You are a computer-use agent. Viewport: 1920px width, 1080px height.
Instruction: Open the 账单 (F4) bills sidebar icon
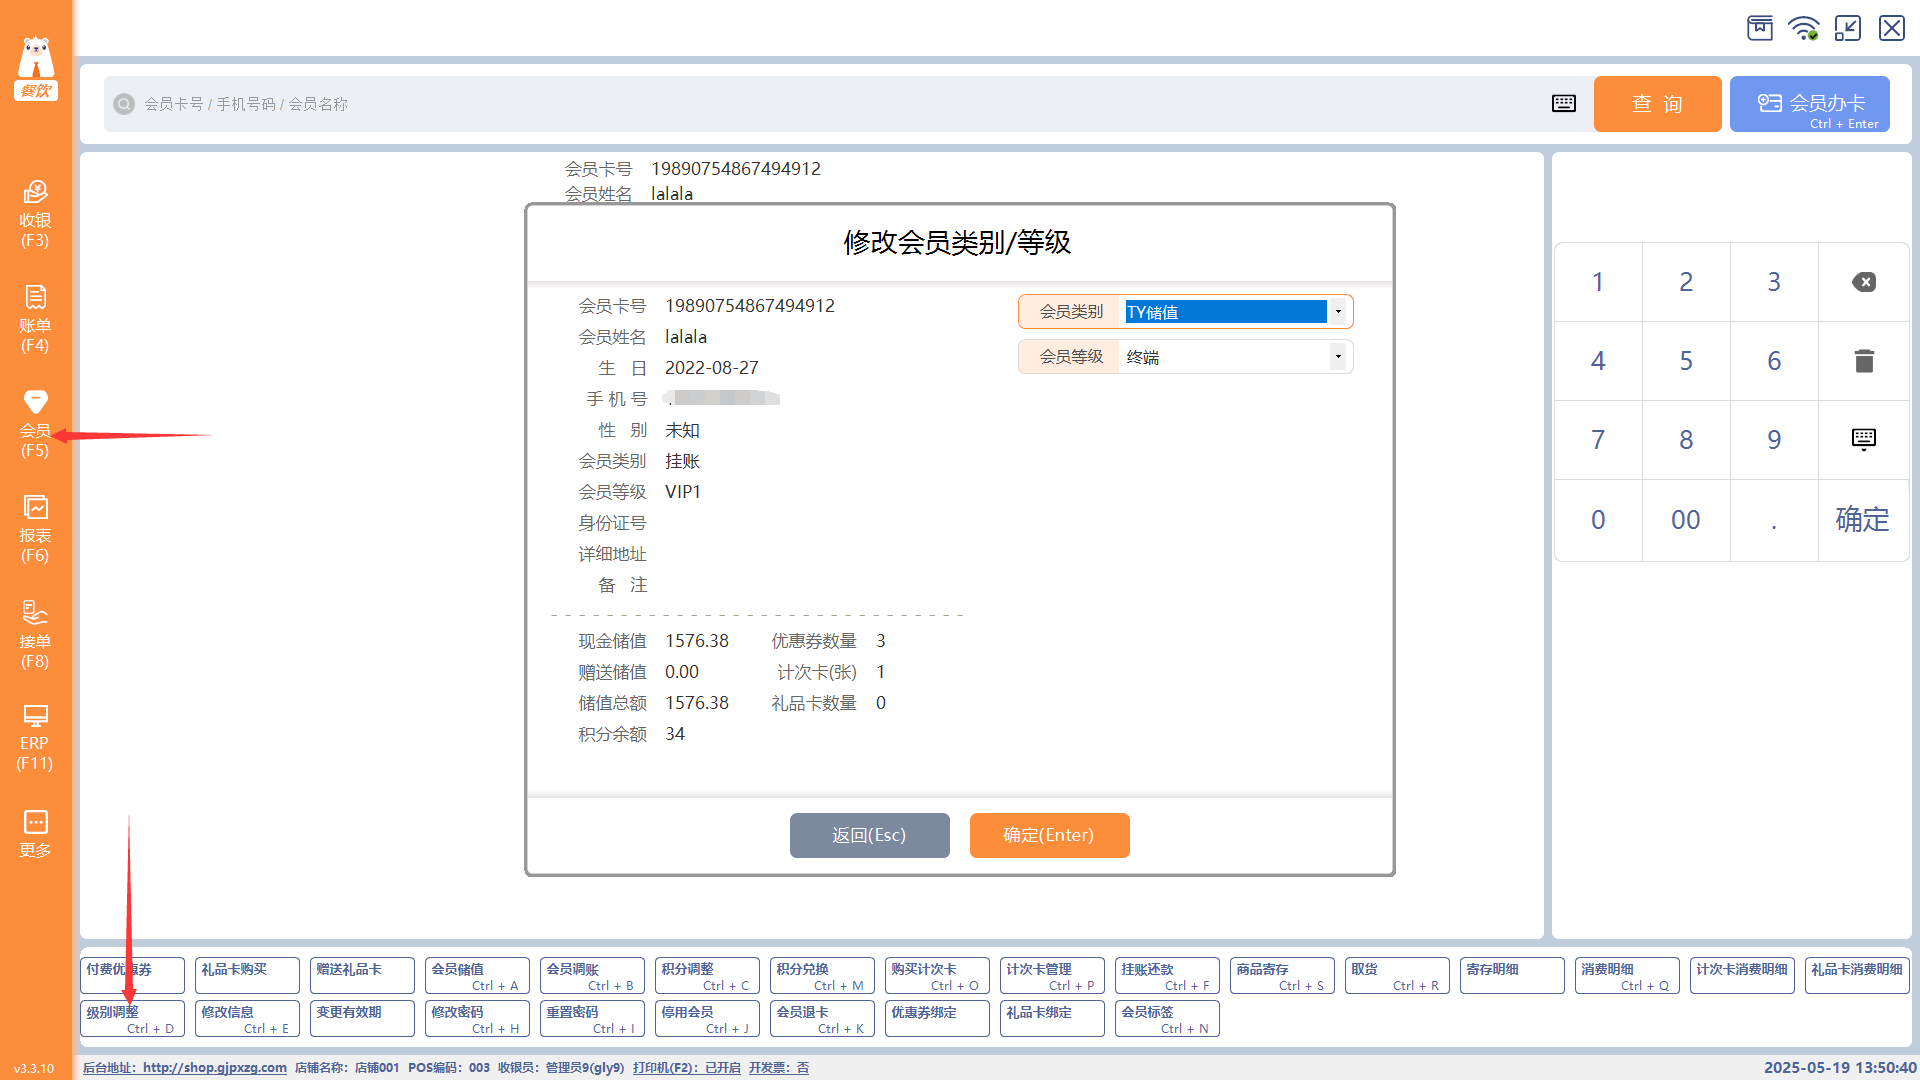tap(35, 318)
